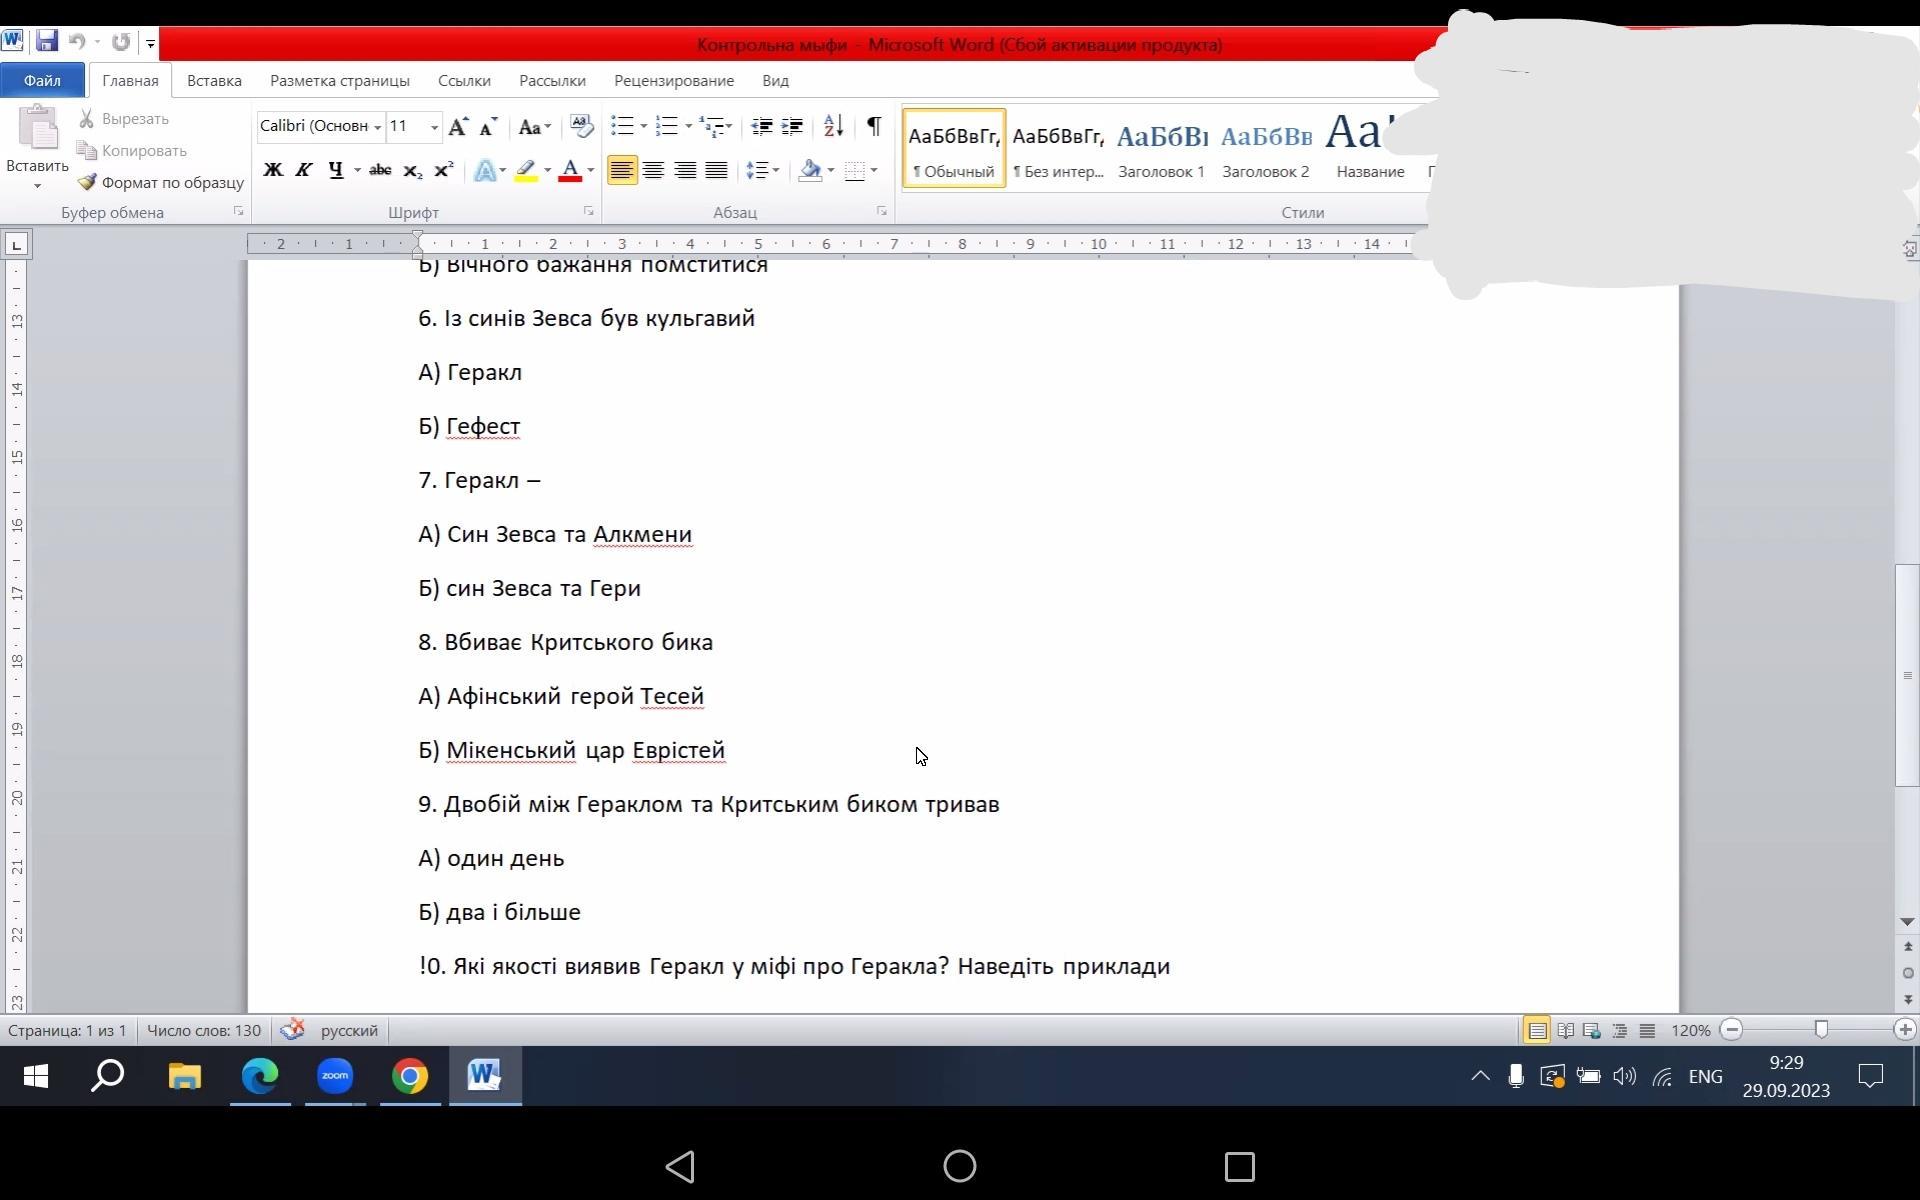Viewport: 1920px width, 1200px height.
Task: Click the Grow Font icon
Action: click(458, 127)
